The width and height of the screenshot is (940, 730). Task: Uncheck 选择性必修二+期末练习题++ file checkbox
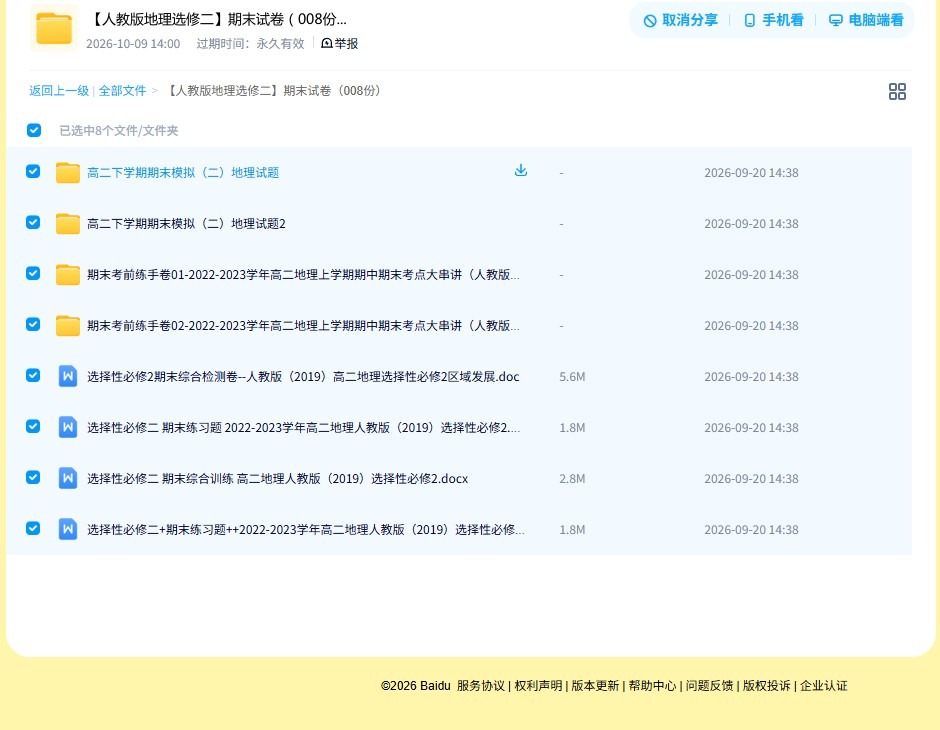pyautogui.click(x=33, y=528)
